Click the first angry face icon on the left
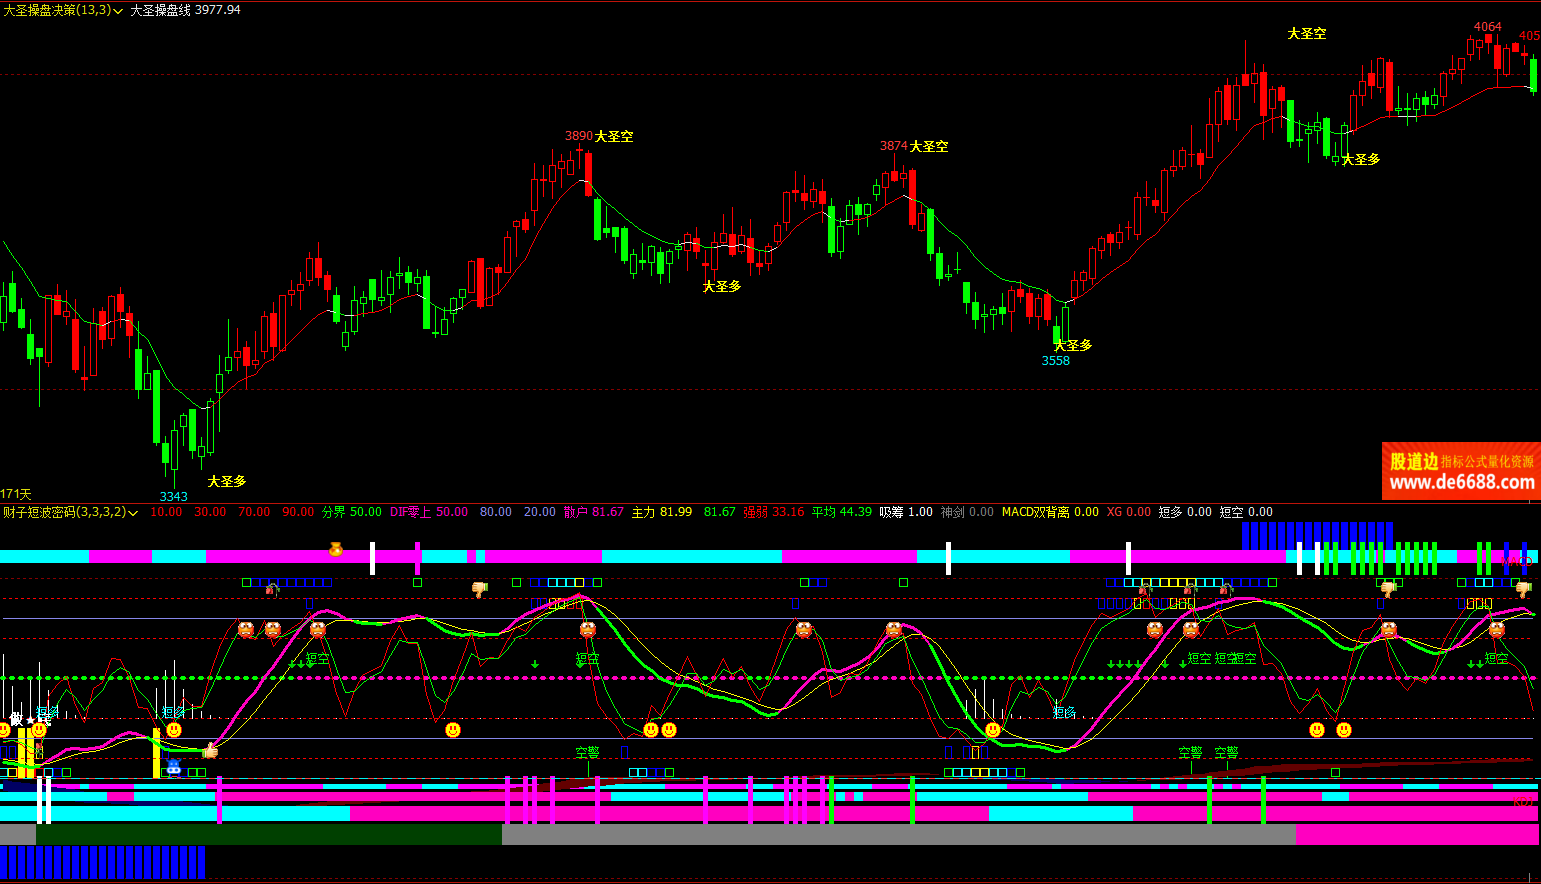The width and height of the screenshot is (1541, 884). 246,629
